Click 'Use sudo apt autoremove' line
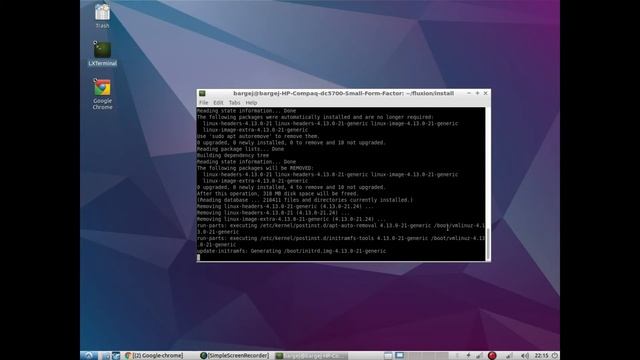 click(258, 136)
